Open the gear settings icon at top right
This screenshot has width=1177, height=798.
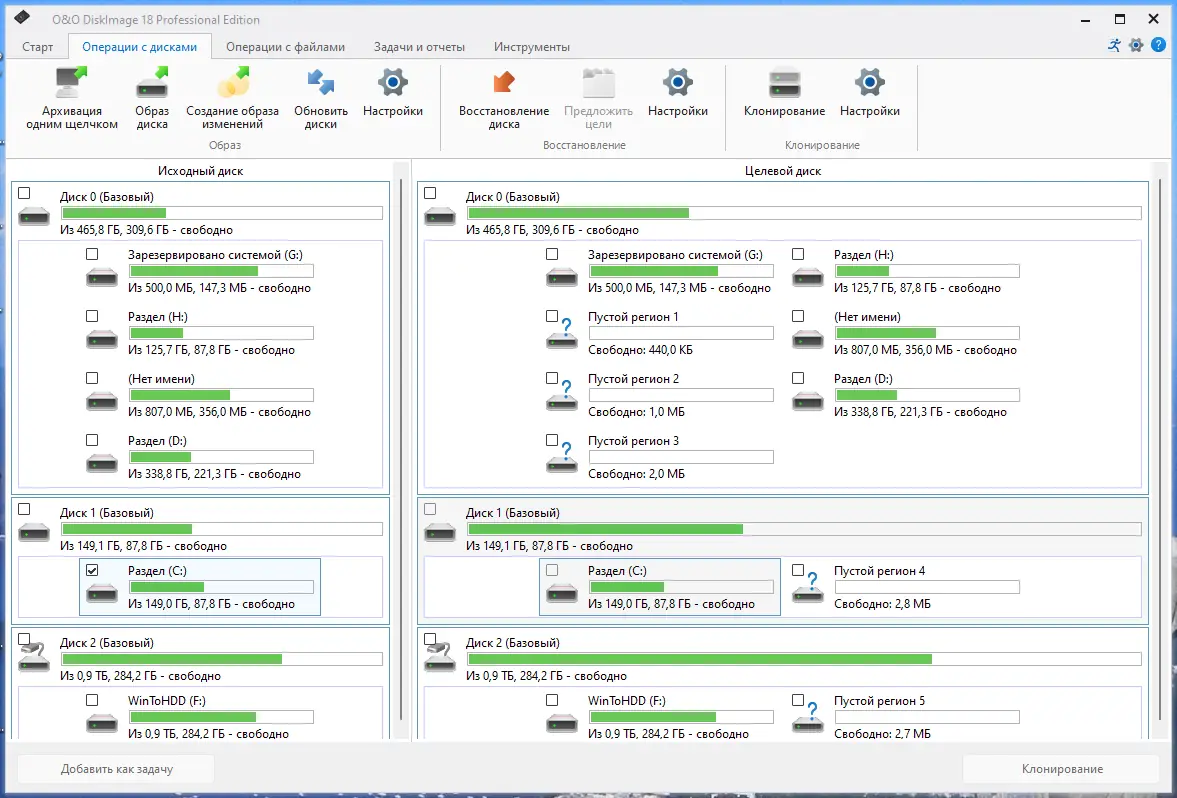tap(1136, 45)
